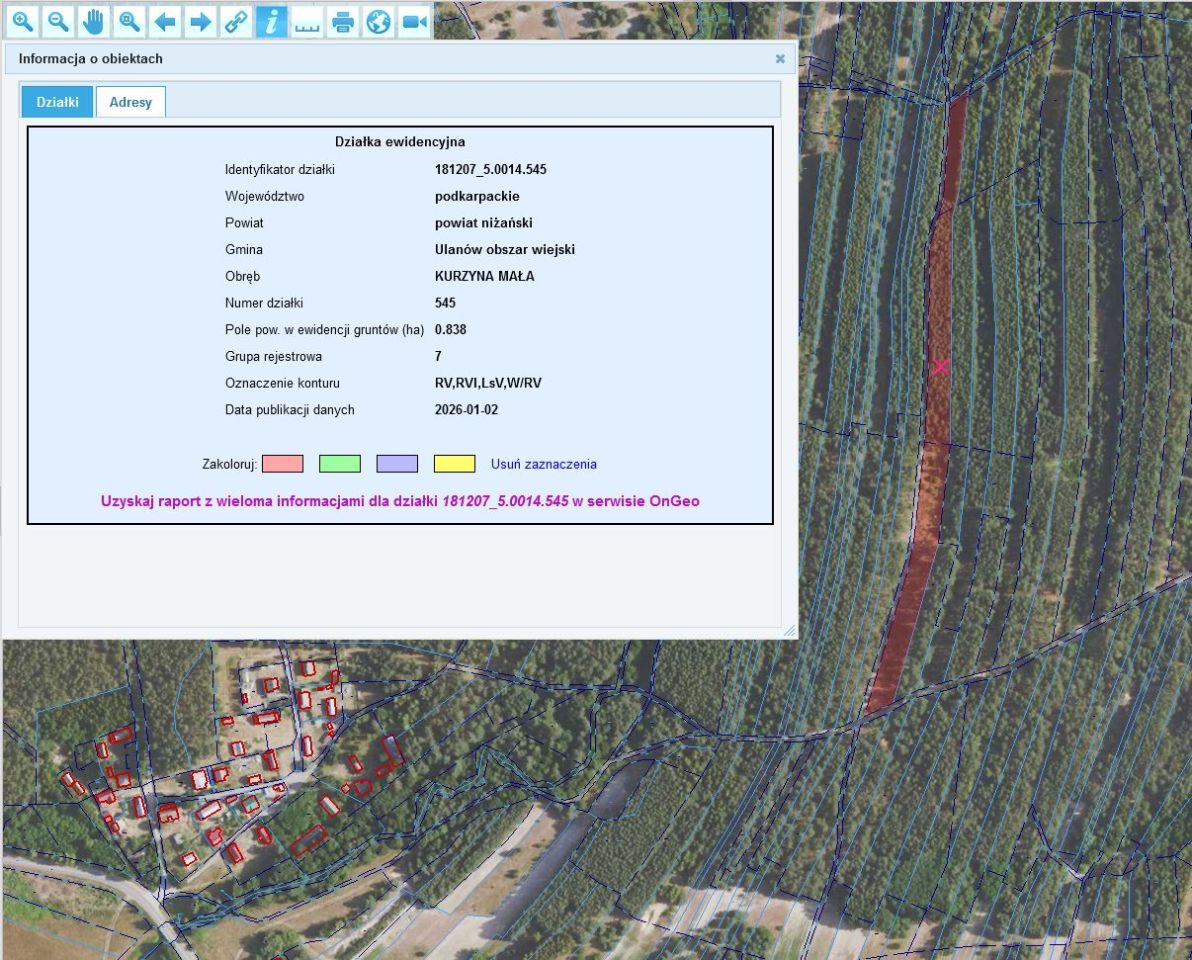This screenshot has width=1192, height=960.
Task: Open the OnGeo report link
Action: click(x=400, y=501)
